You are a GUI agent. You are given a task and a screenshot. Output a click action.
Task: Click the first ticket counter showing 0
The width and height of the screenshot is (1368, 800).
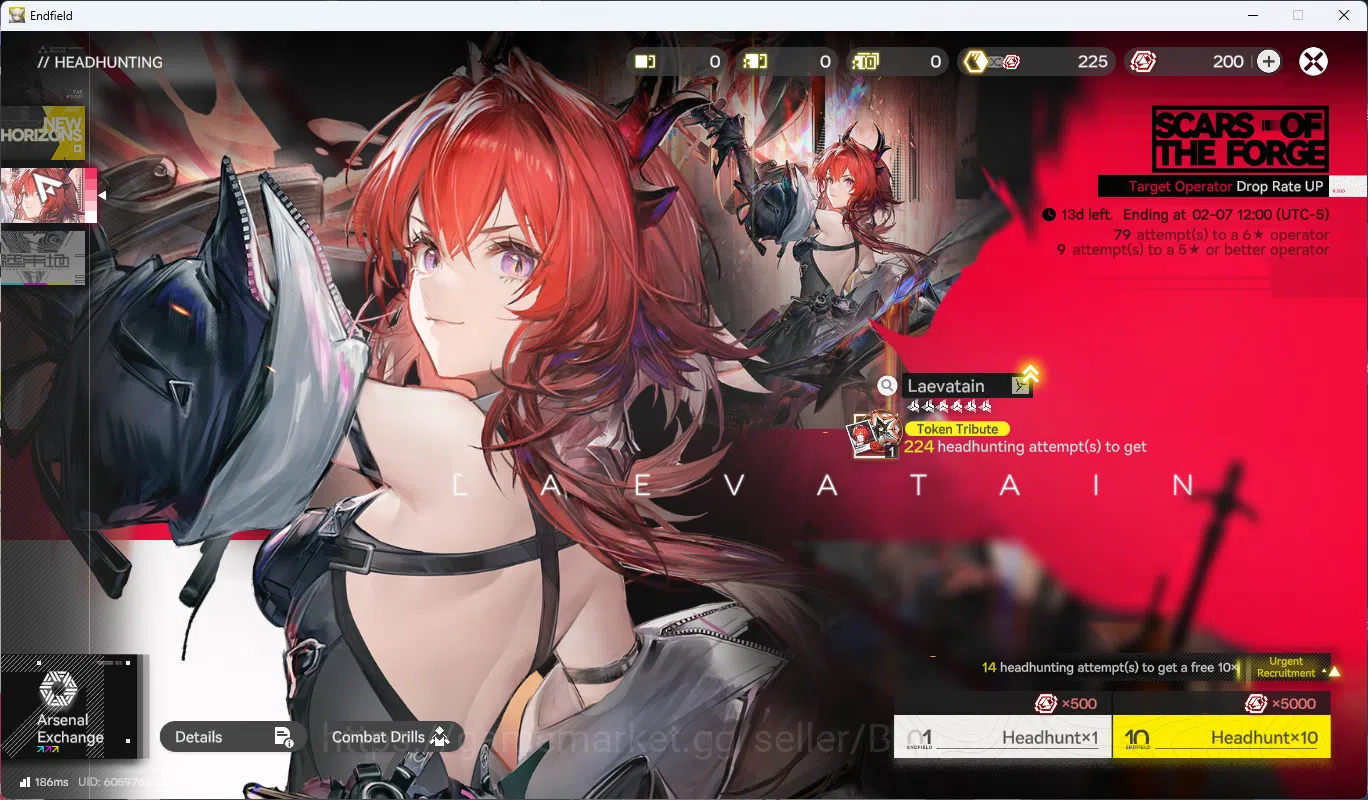pyautogui.click(x=677, y=62)
